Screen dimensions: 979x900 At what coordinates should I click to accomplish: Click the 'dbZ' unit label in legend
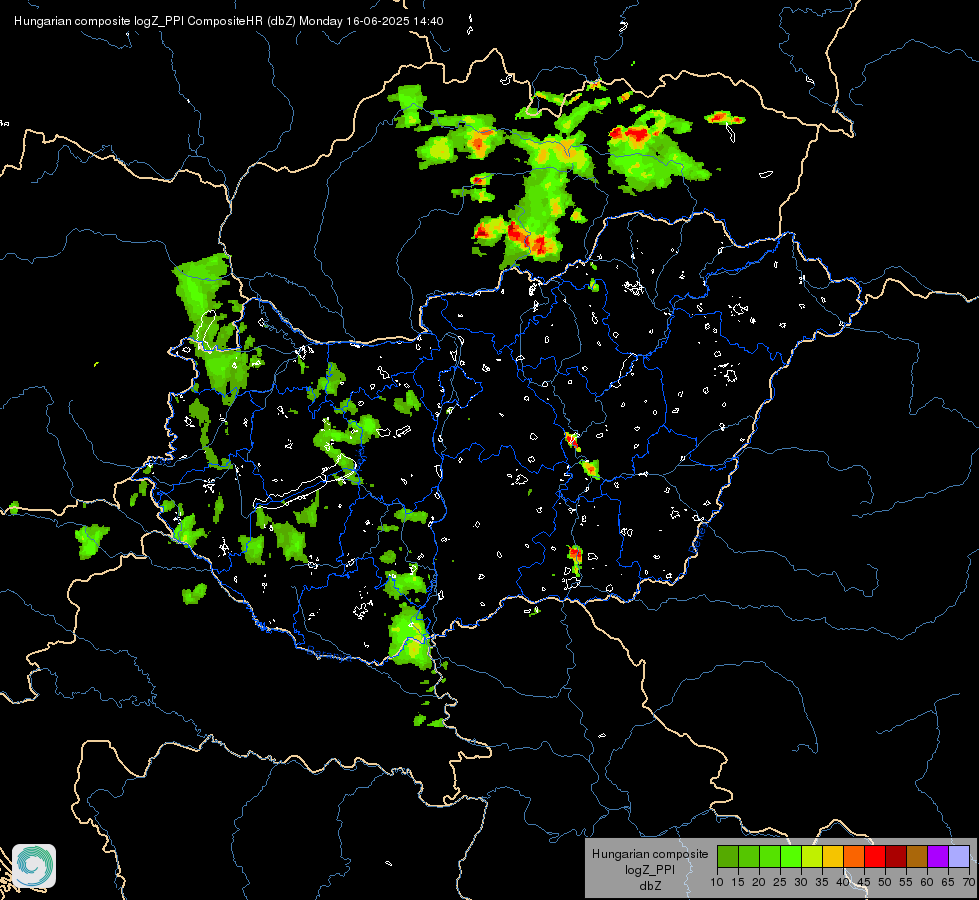[651, 886]
